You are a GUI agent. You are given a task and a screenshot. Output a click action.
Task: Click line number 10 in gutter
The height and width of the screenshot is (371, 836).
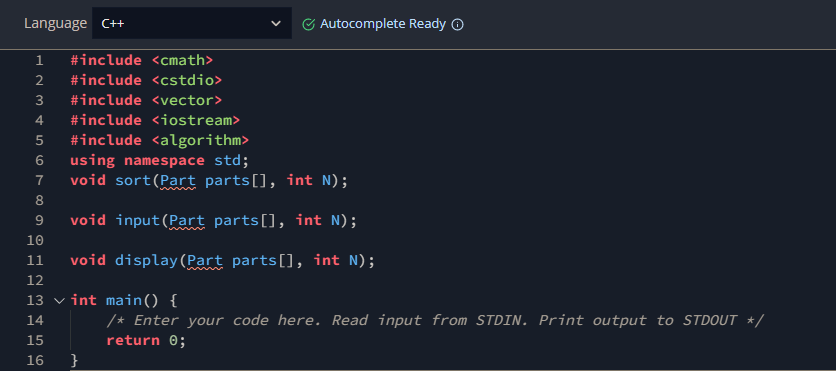pyautogui.click(x=35, y=240)
